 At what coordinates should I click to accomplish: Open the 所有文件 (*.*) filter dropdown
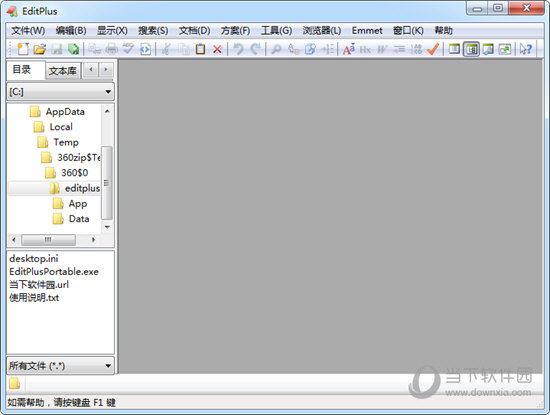(60, 366)
